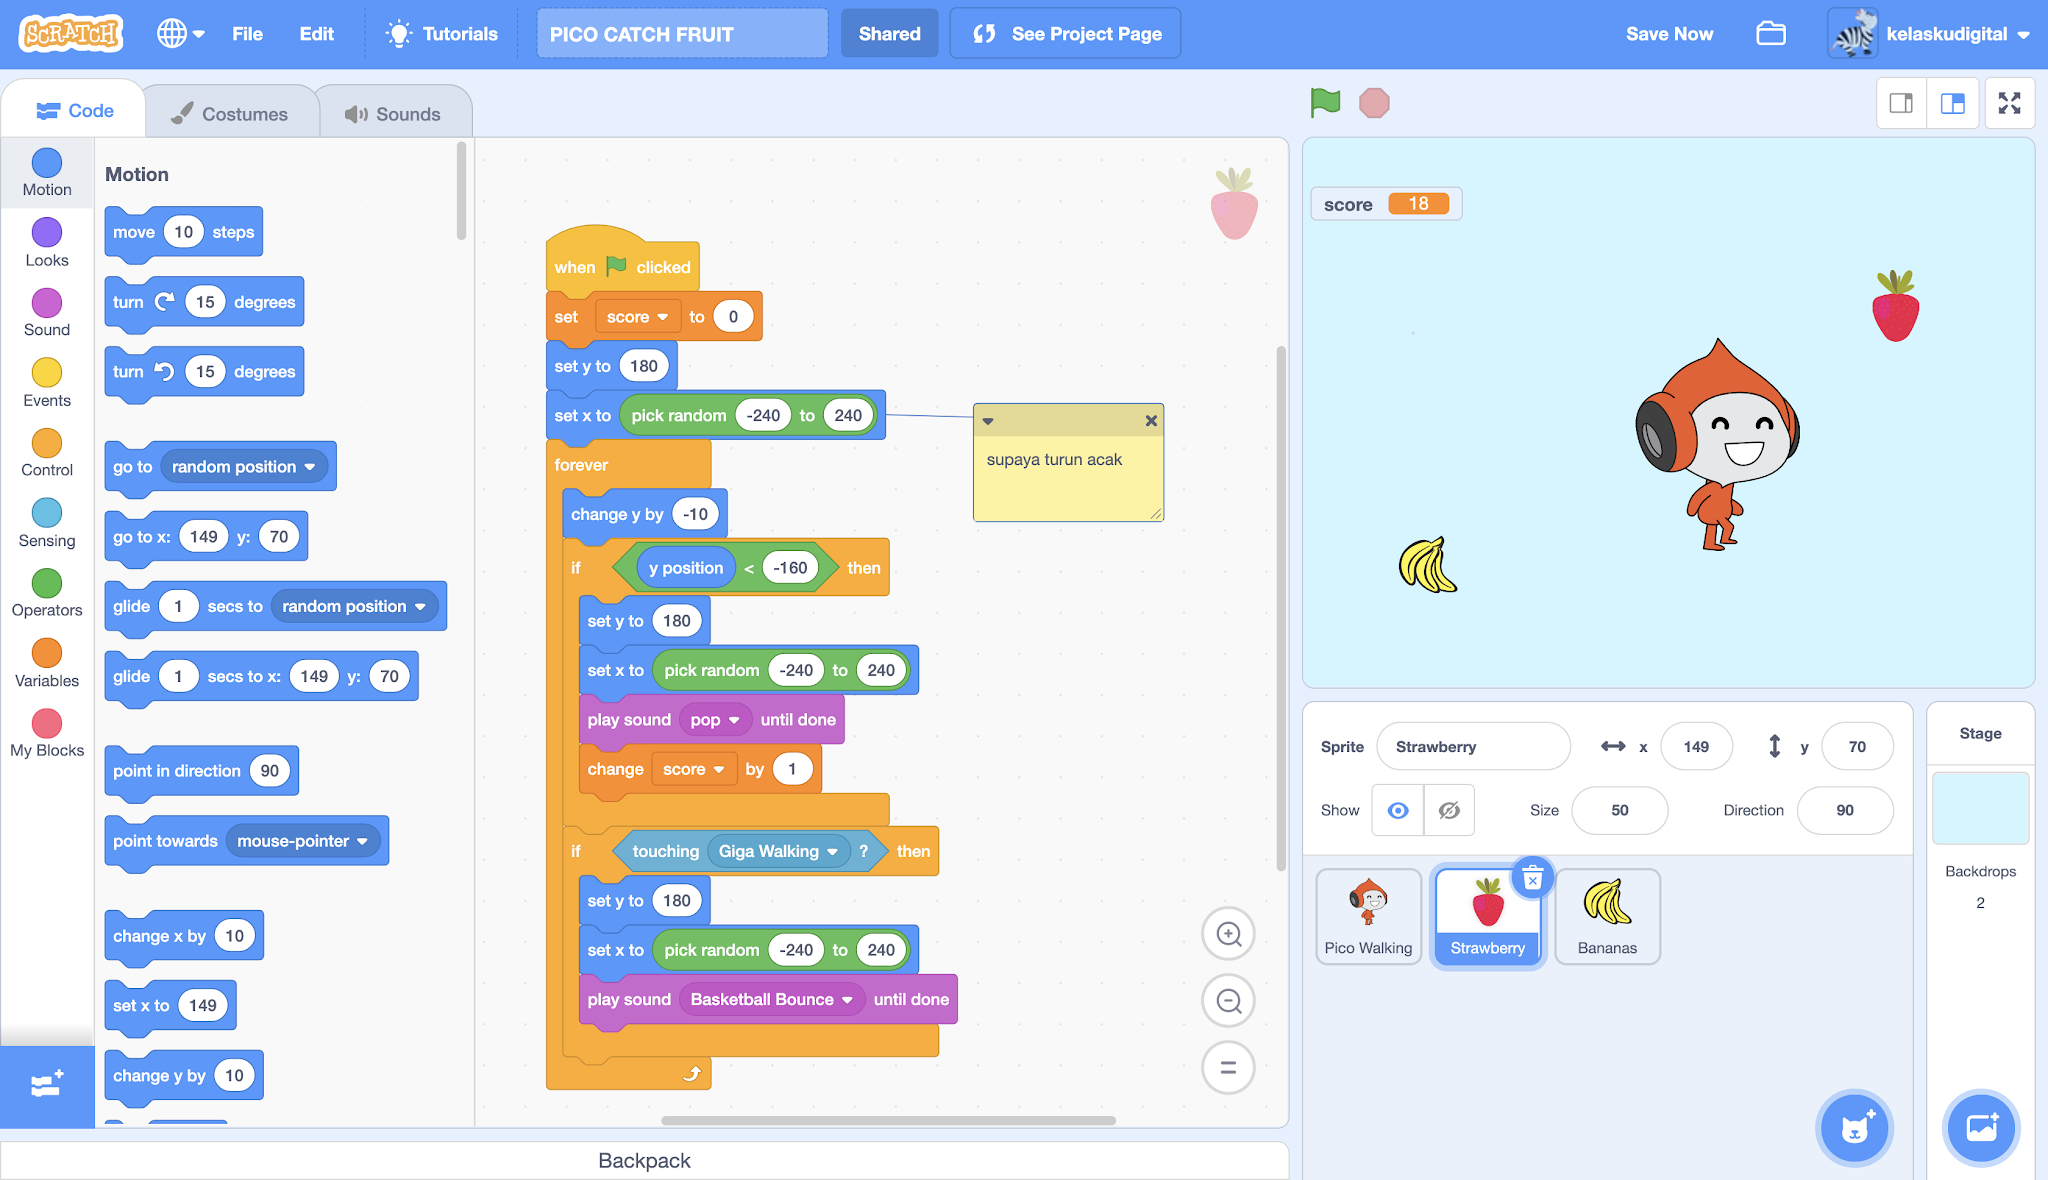The image size is (2048, 1180).
Task: Switch to the Costumes tab
Action: point(230,114)
